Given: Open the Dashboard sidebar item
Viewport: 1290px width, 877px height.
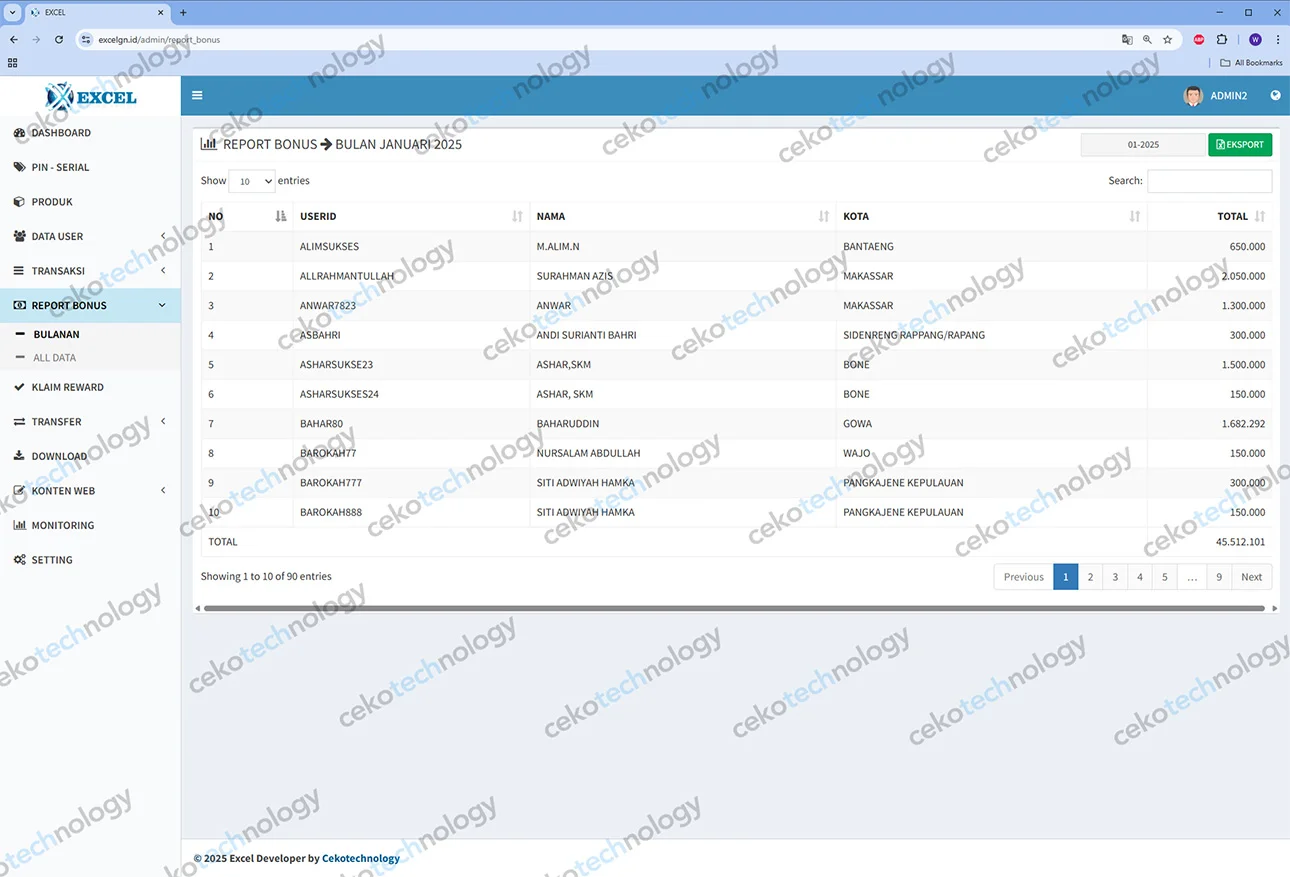Looking at the screenshot, I should [60, 133].
